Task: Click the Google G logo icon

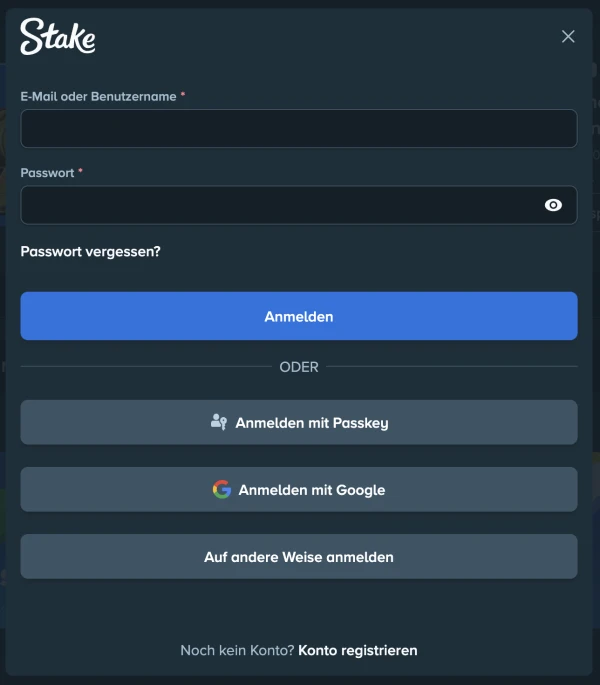Action: tap(222, 489)
